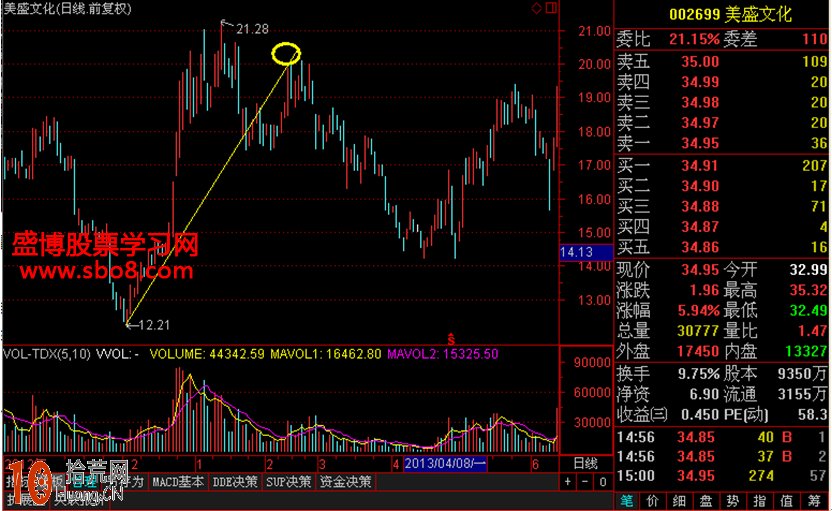Click the 内盘 value 13327

[x=806, y=351]
